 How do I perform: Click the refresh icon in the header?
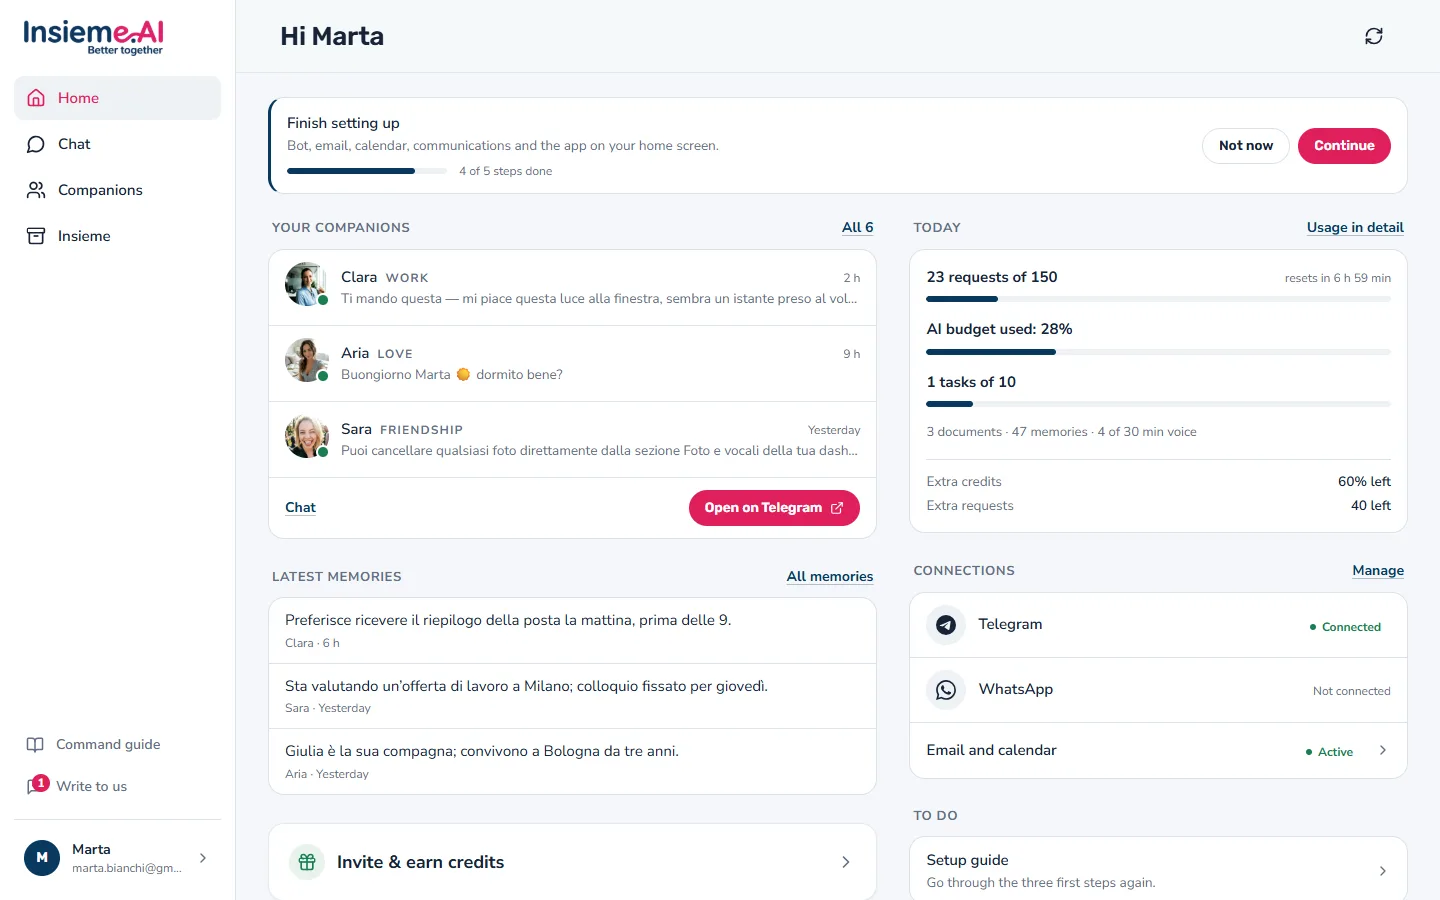(x=1374, y=36)
